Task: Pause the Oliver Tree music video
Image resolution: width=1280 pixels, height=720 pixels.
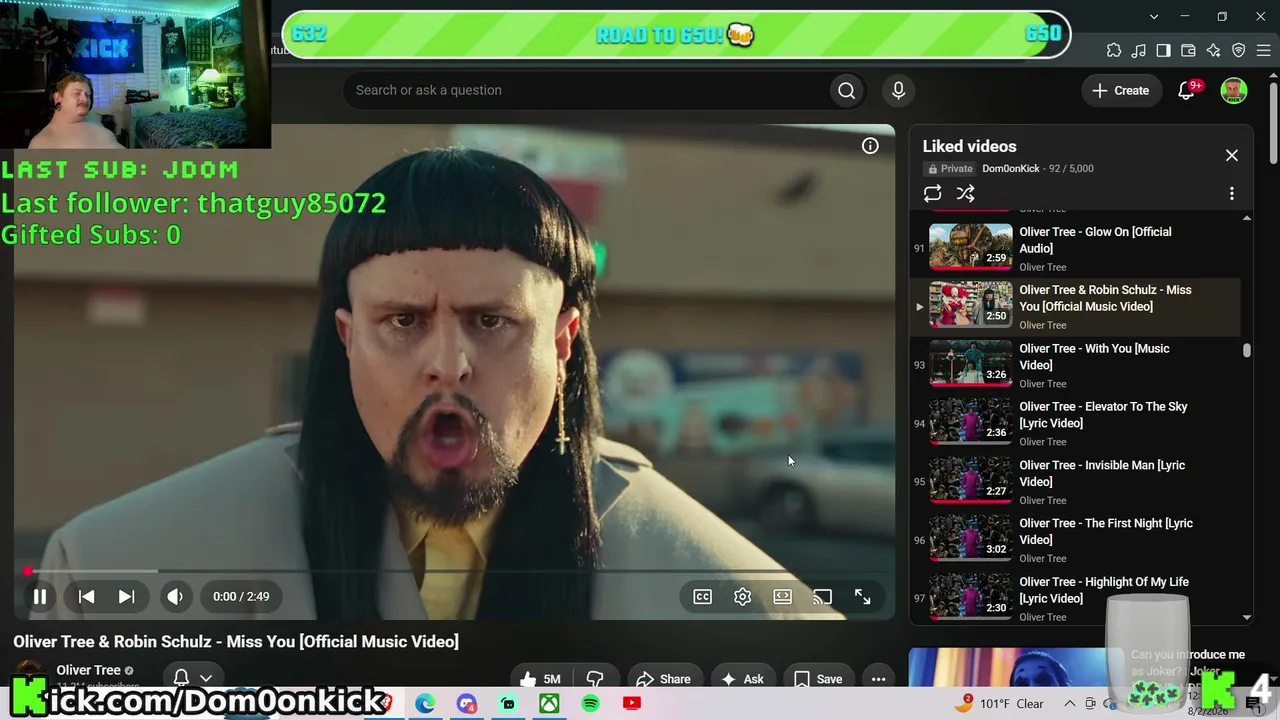Action: click(40, 597)
